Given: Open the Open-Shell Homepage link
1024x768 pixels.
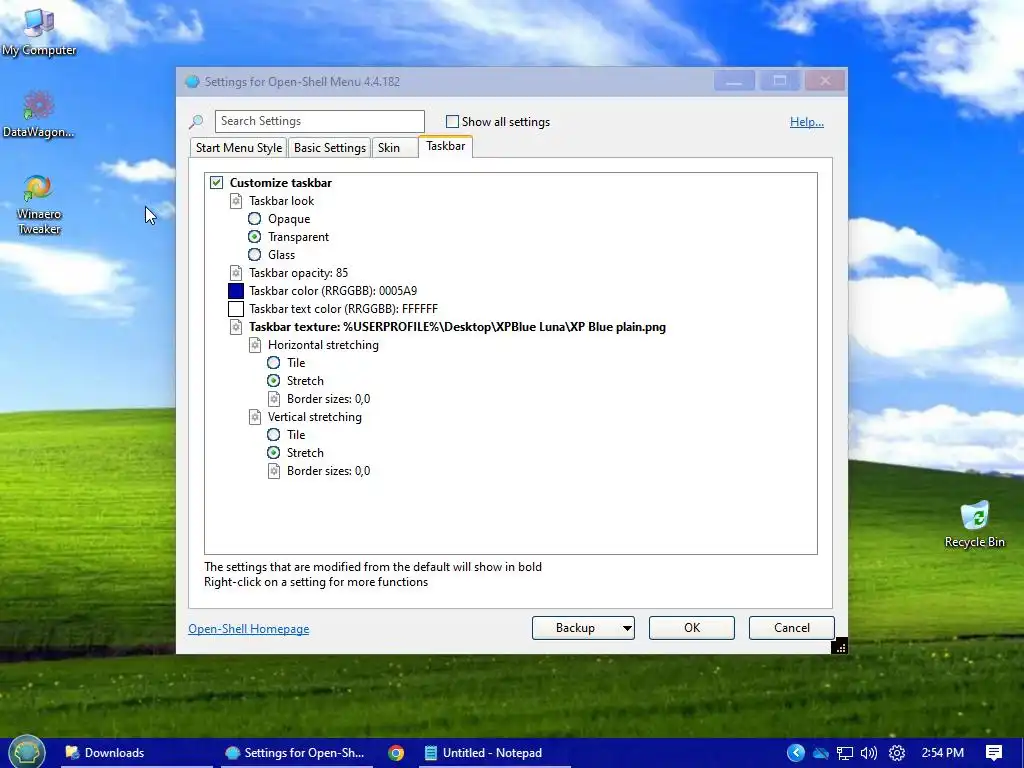Looking at the screenshot, I should tap(249, 629).
